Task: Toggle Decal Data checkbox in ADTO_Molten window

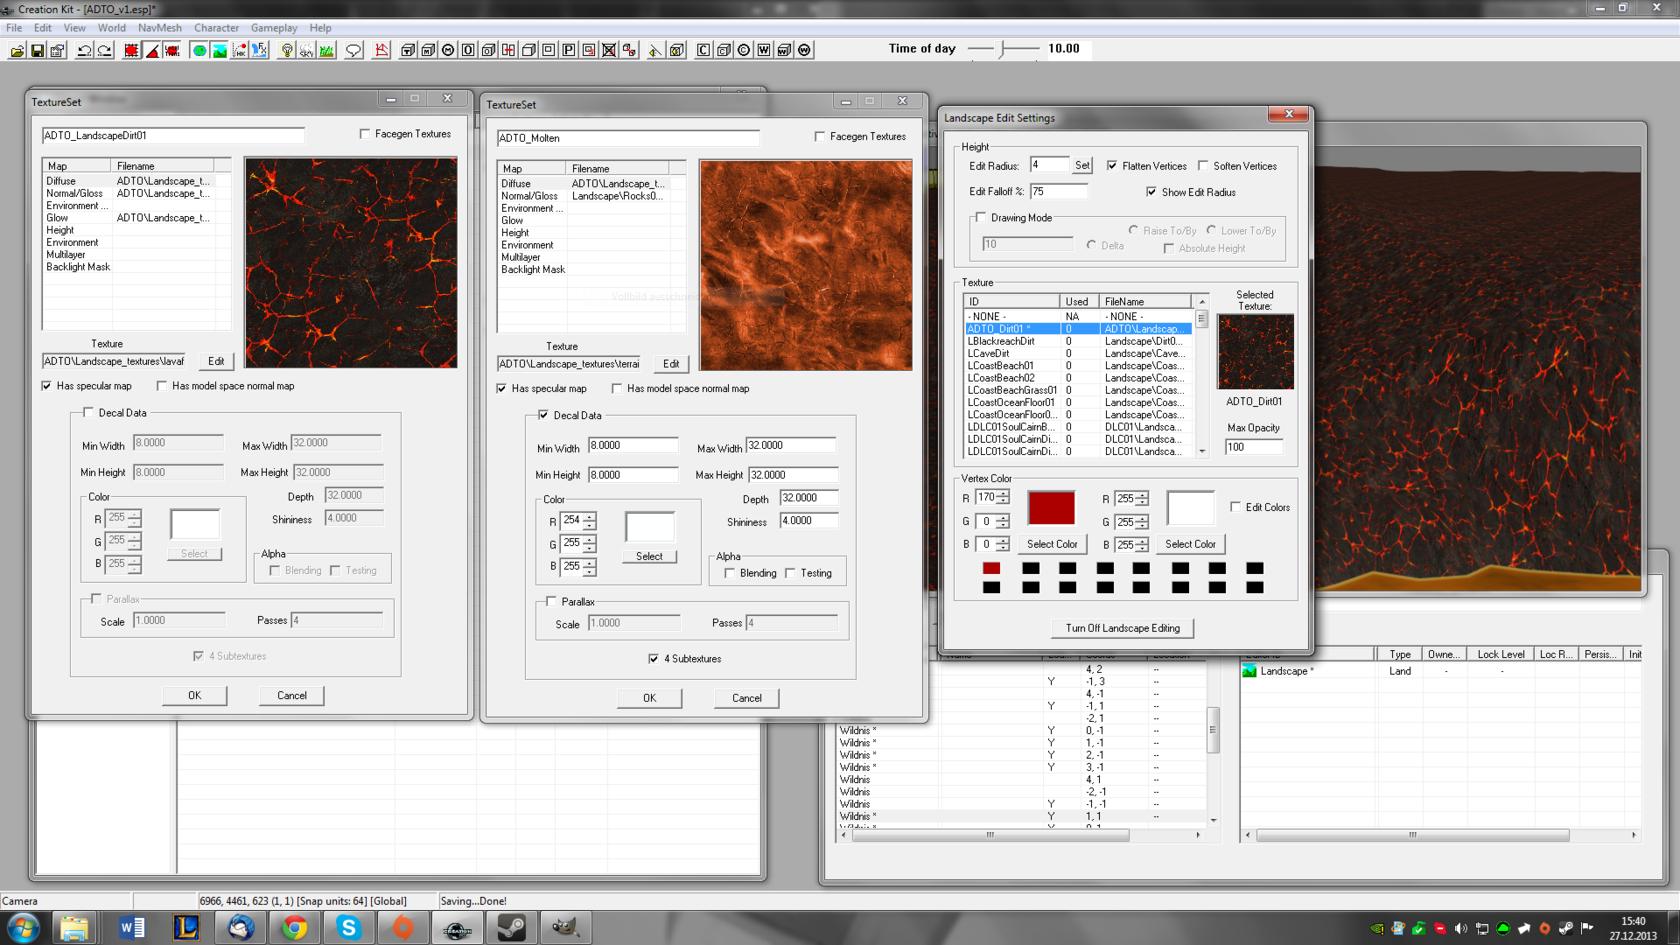Action: pyautogui.click(x=543, y=415)
